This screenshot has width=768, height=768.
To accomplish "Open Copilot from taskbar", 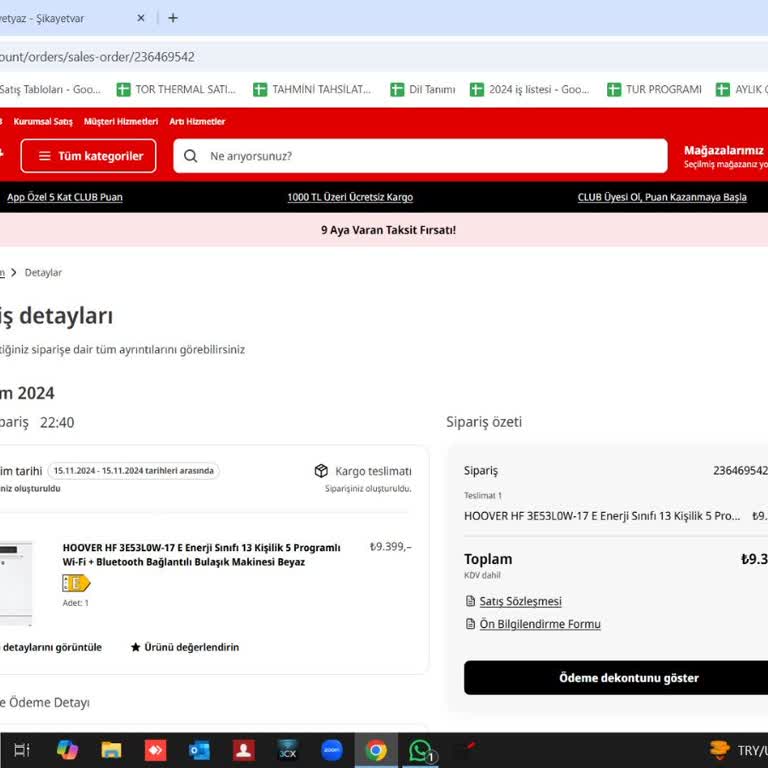I will 68,750.
